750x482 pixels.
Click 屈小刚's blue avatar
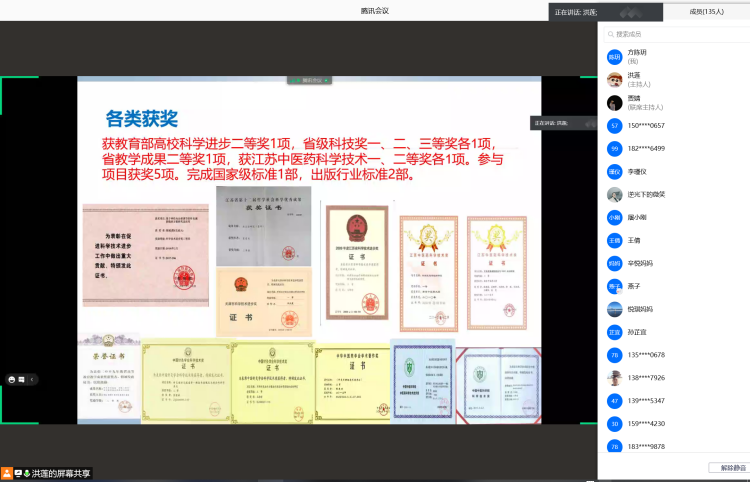[615, 218]
